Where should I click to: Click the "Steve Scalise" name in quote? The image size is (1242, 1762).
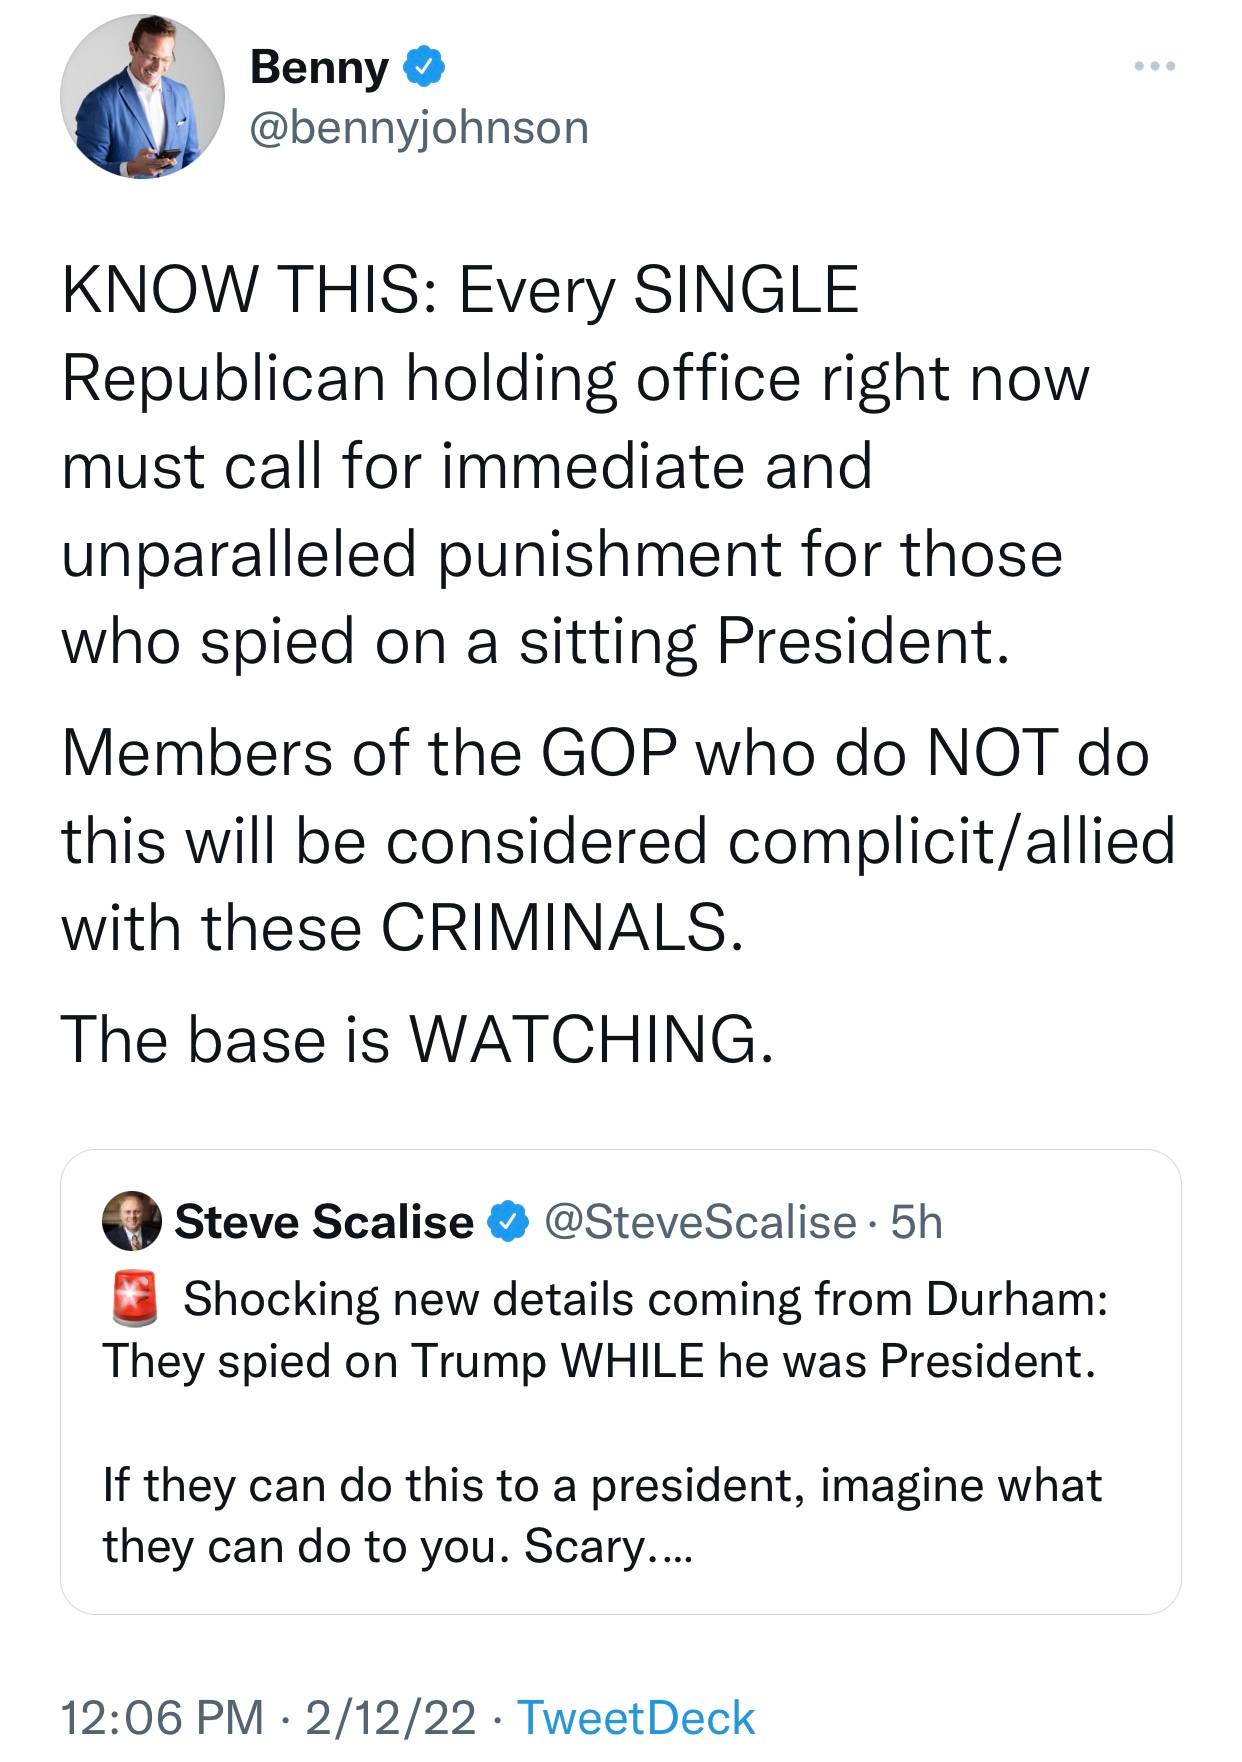click(x=324, y=1221)
